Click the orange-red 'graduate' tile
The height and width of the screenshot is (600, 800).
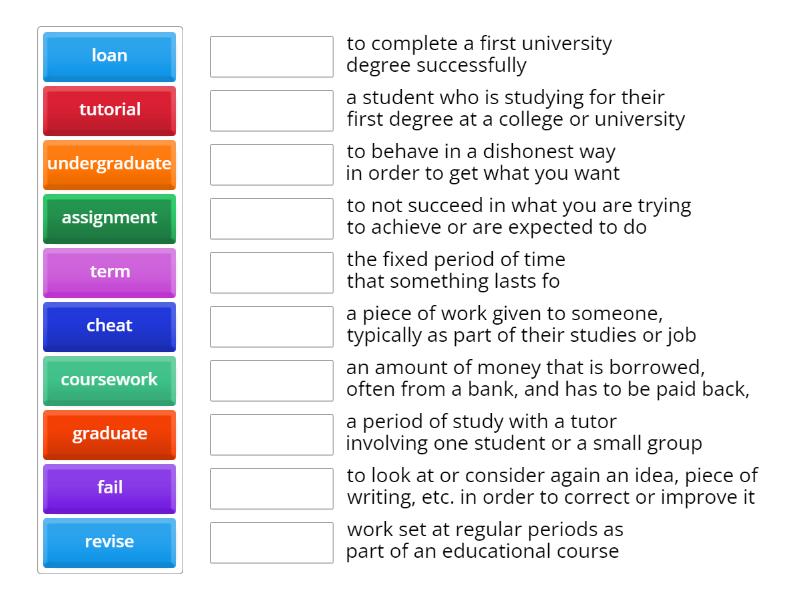pos(110,434)
